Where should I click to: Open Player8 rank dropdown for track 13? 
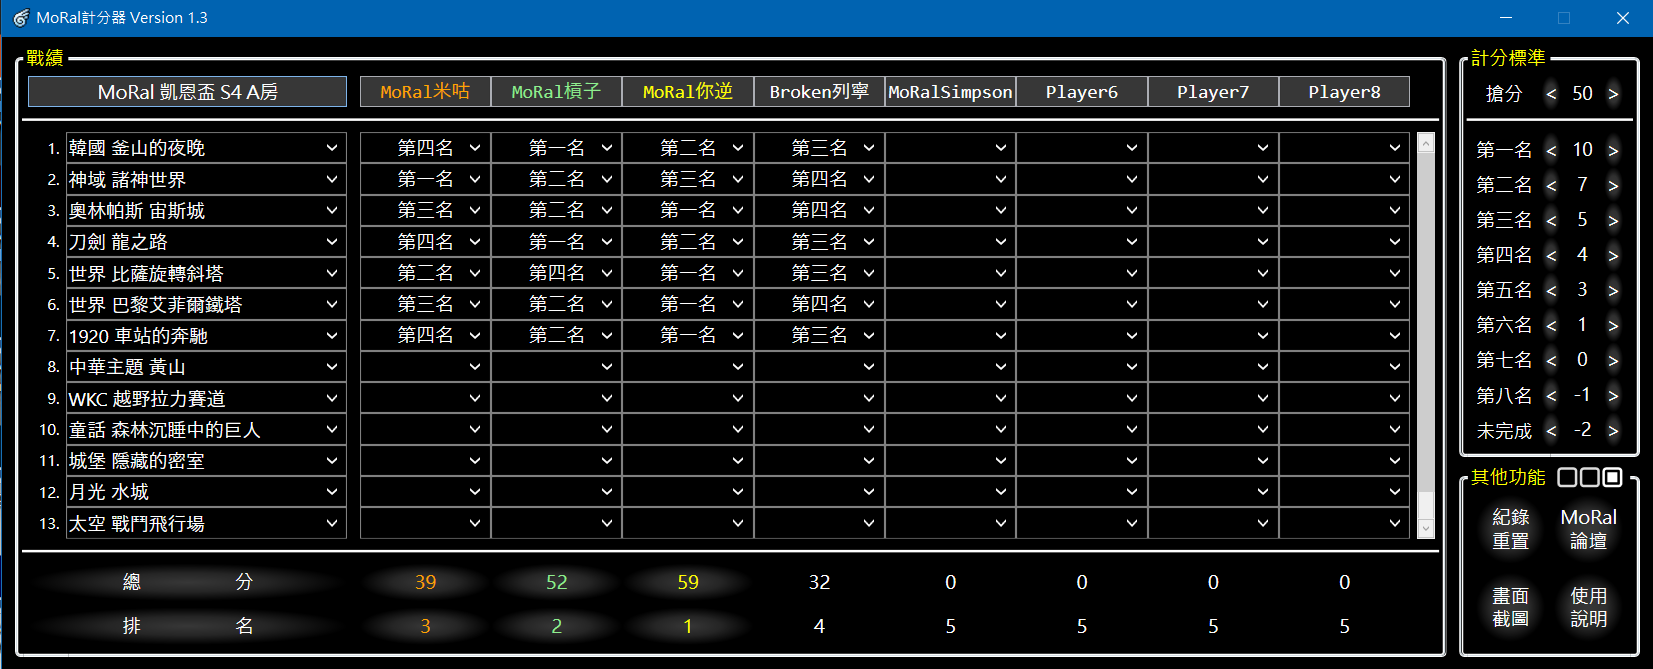(1344, 523)
